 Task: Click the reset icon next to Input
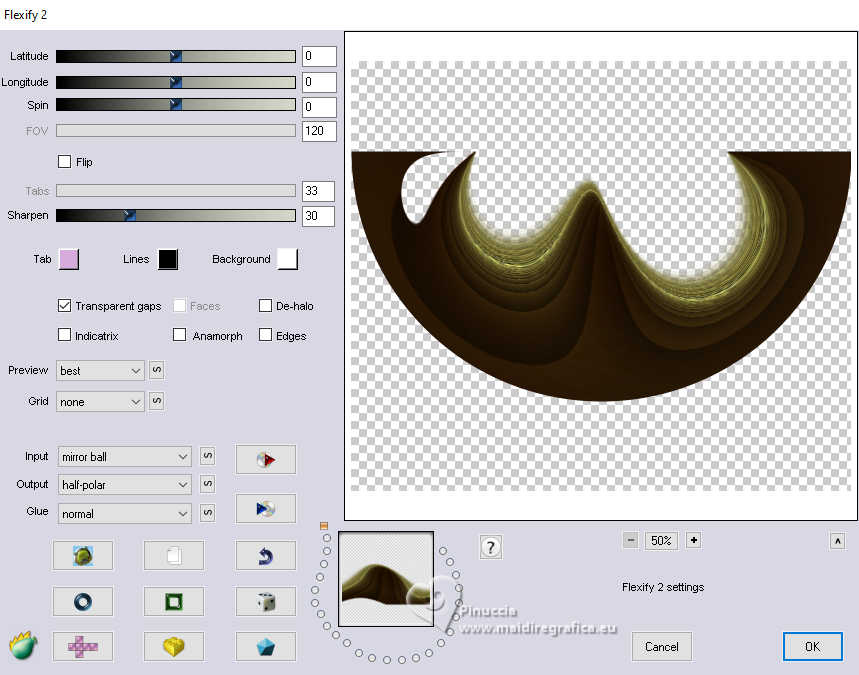(x=208, y=456)
